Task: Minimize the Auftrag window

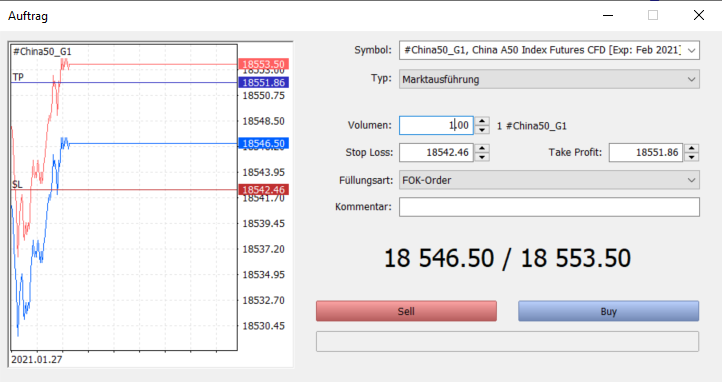Action: pyautogui.click(x=608, y=15)
